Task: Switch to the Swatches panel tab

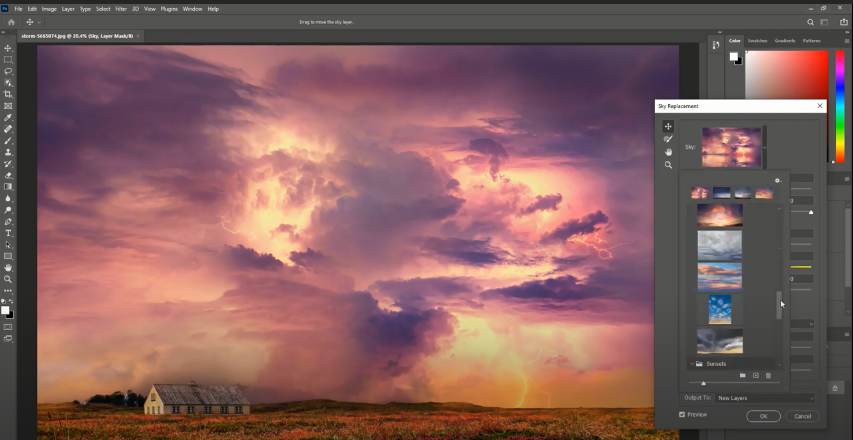Action: [x=758, y=41]
